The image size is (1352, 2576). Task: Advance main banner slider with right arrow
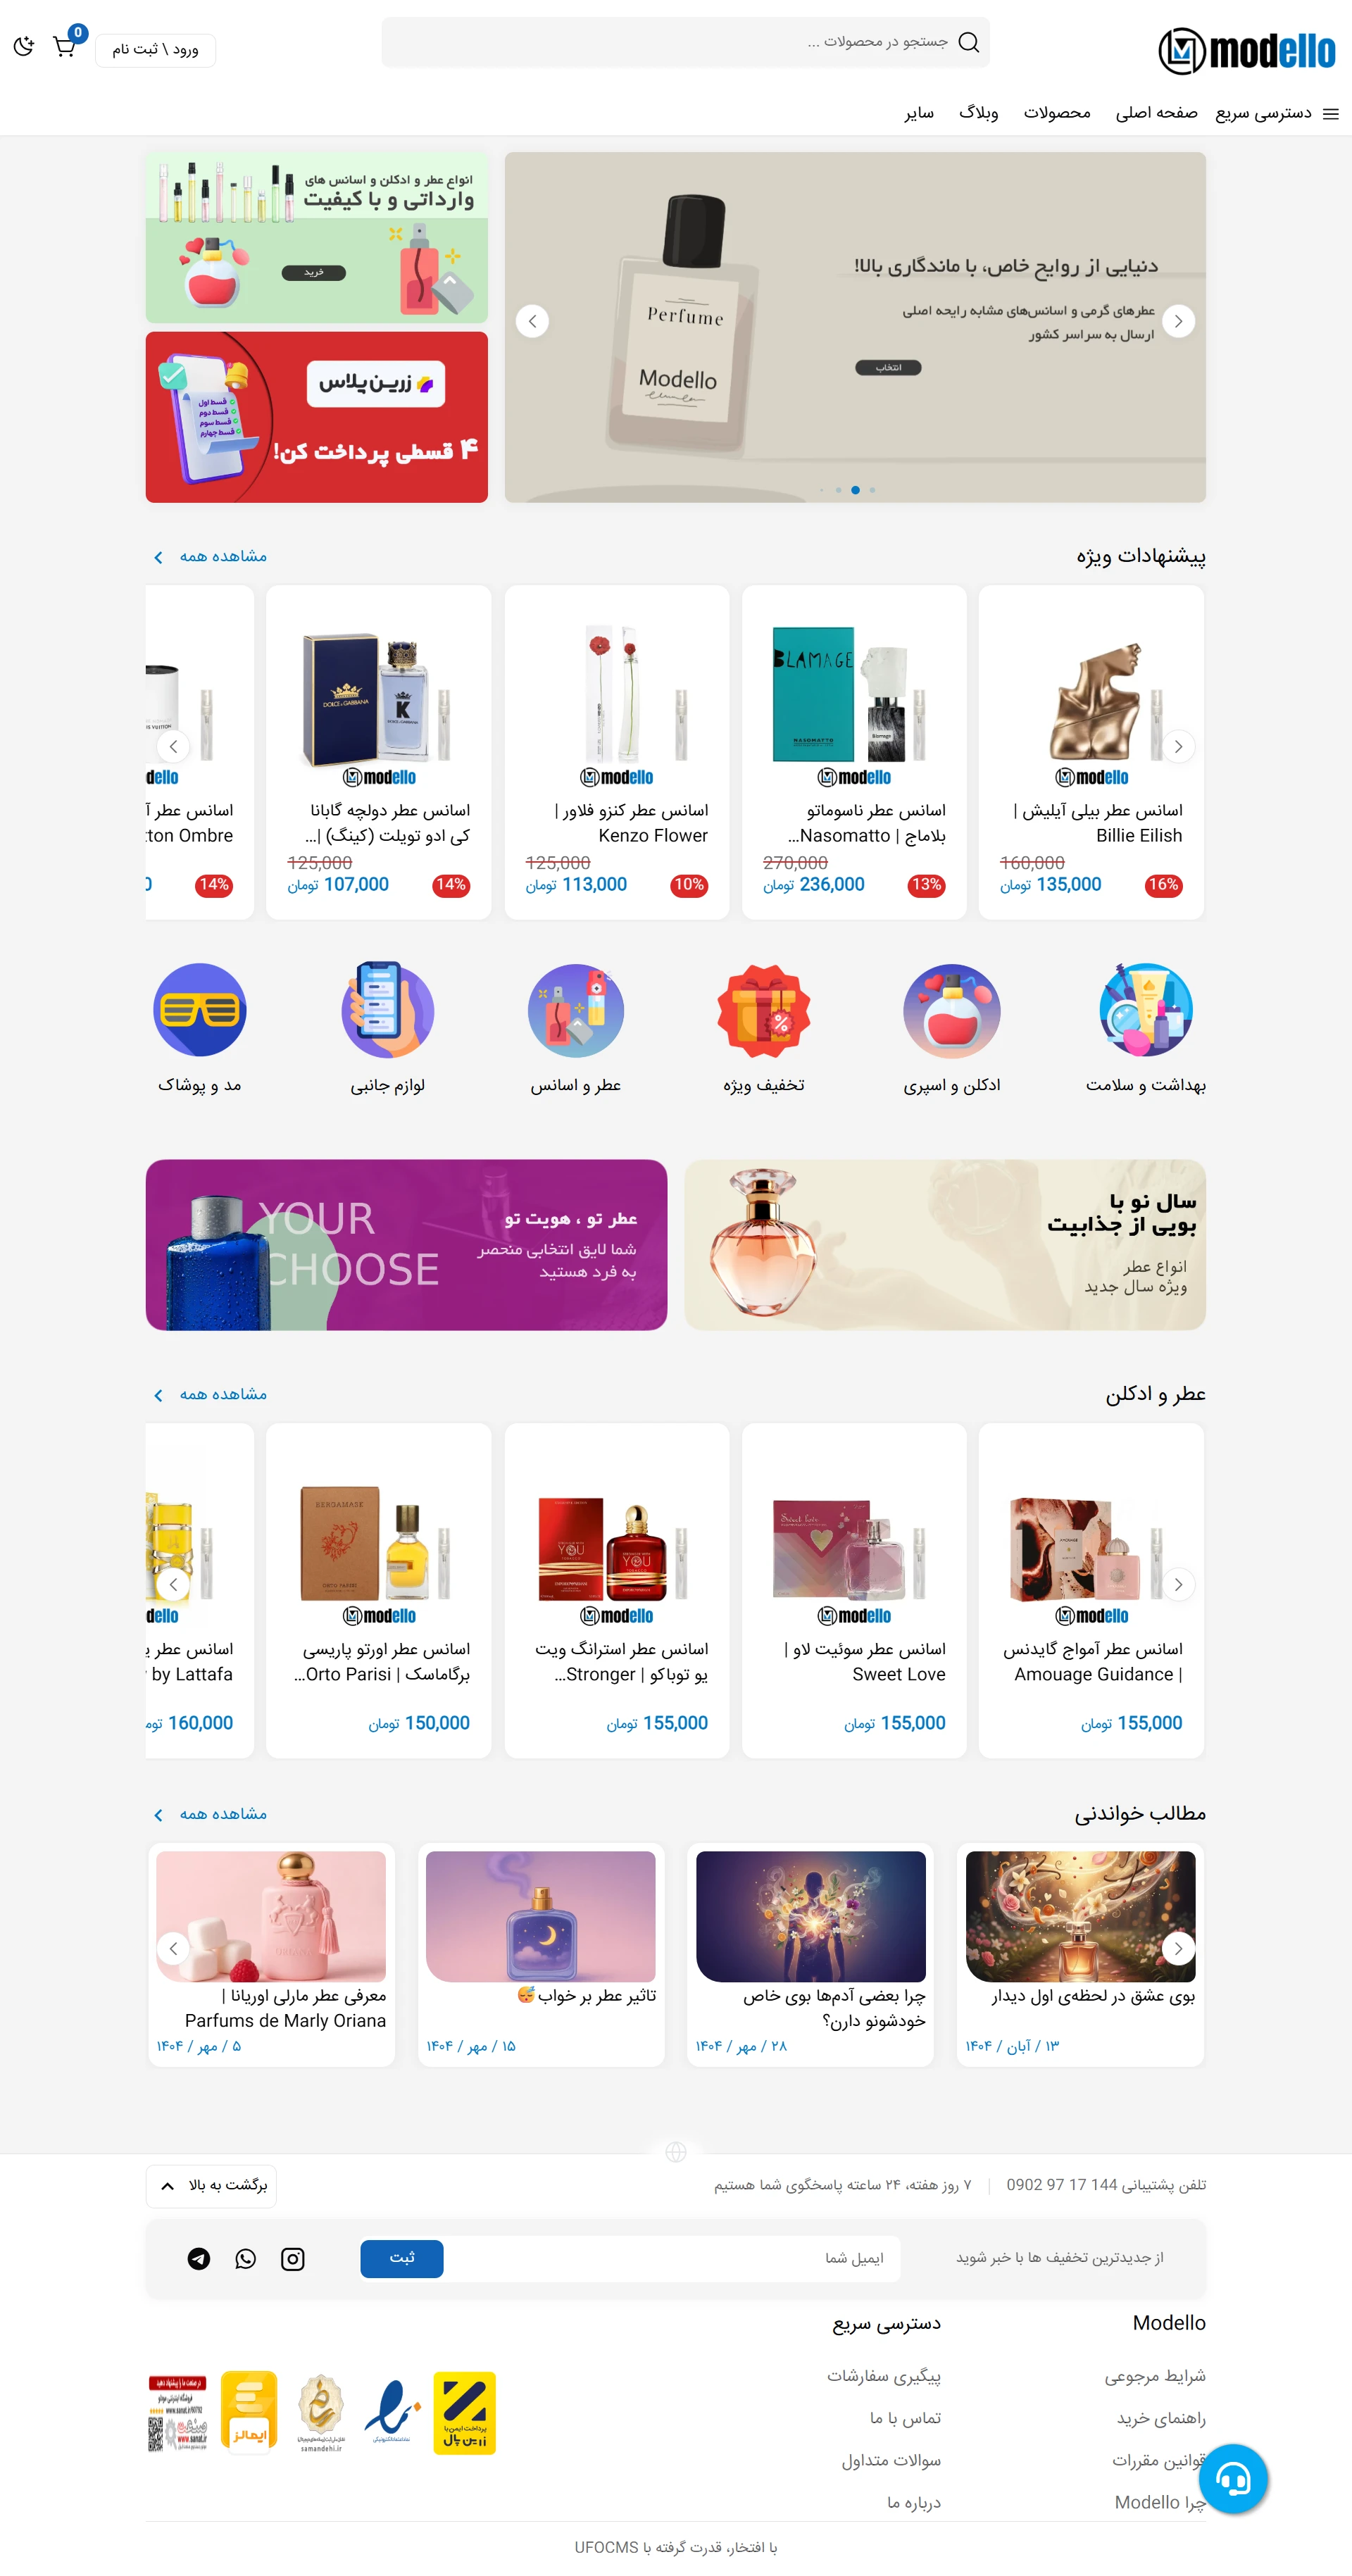(x=1178, y=321)
